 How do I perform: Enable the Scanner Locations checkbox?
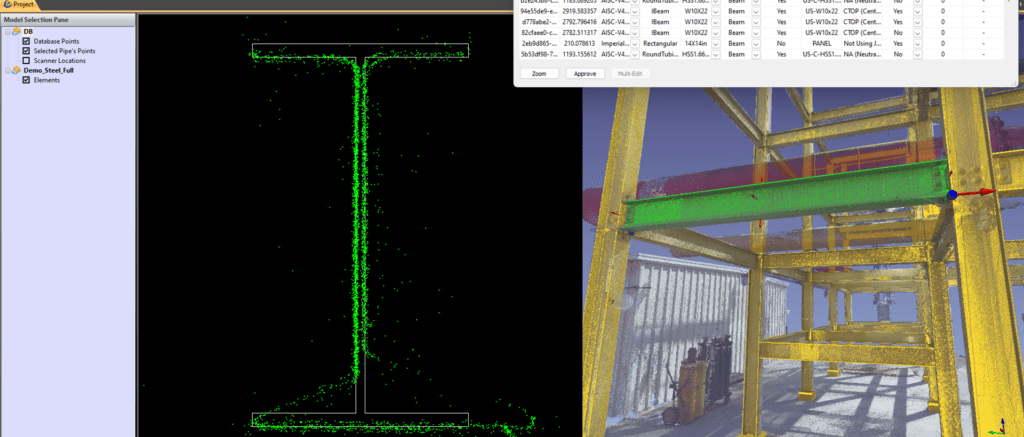click(26, 61)
